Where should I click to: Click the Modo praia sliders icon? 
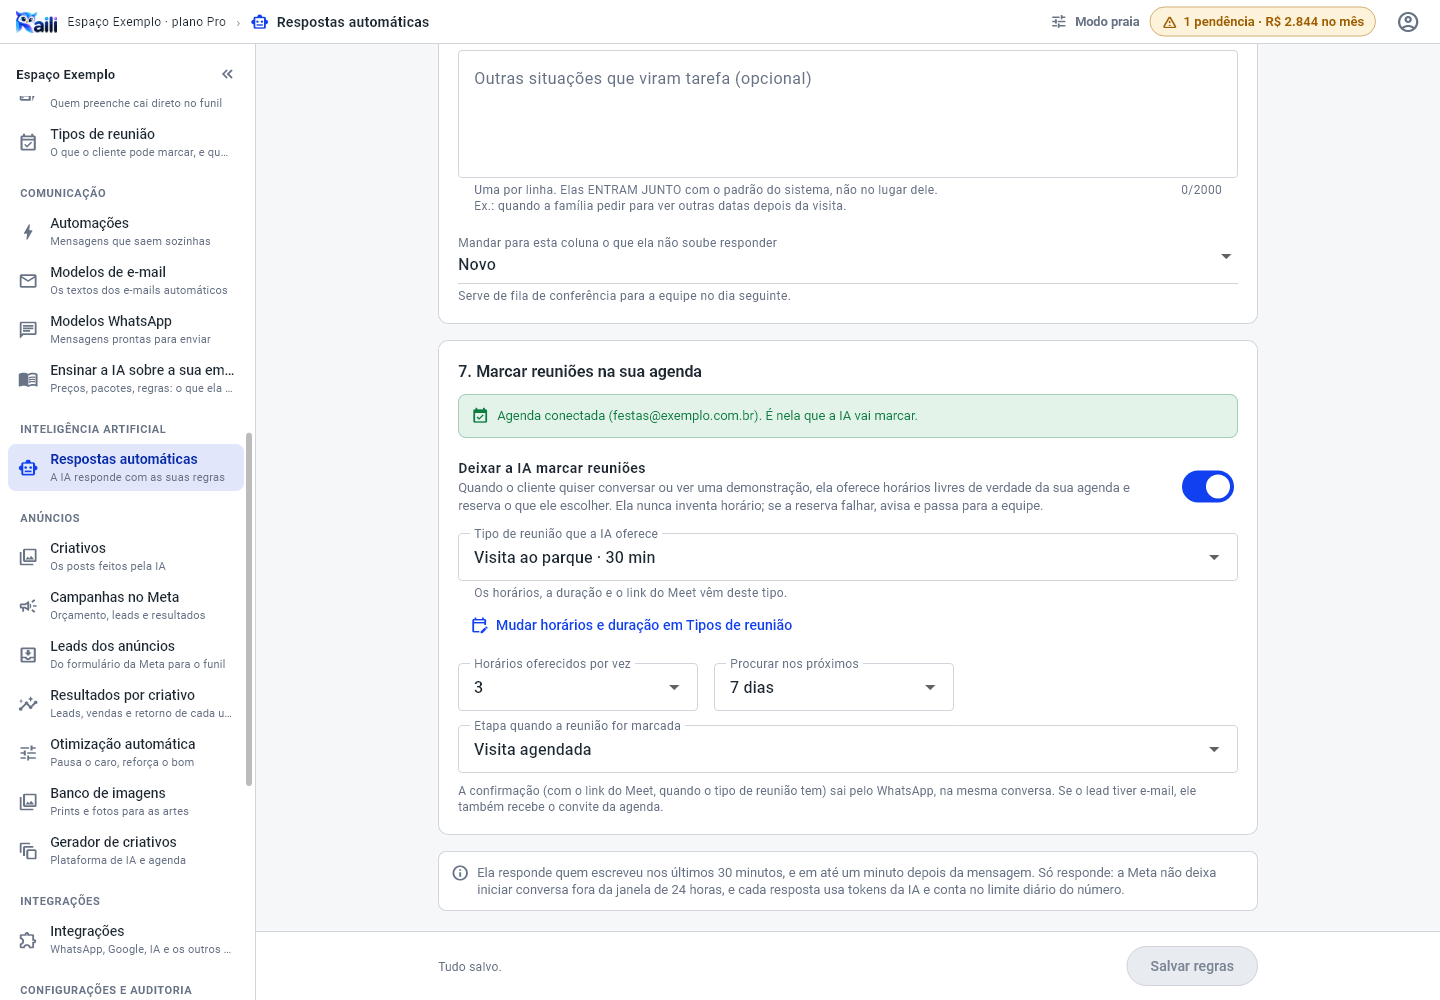(1059, 22)
